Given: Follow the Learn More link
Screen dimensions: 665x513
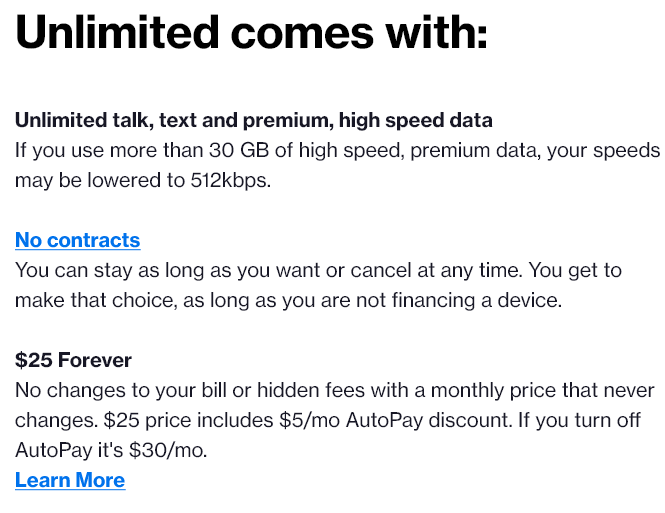Looking at the screenshot, I should pos(70,480).
